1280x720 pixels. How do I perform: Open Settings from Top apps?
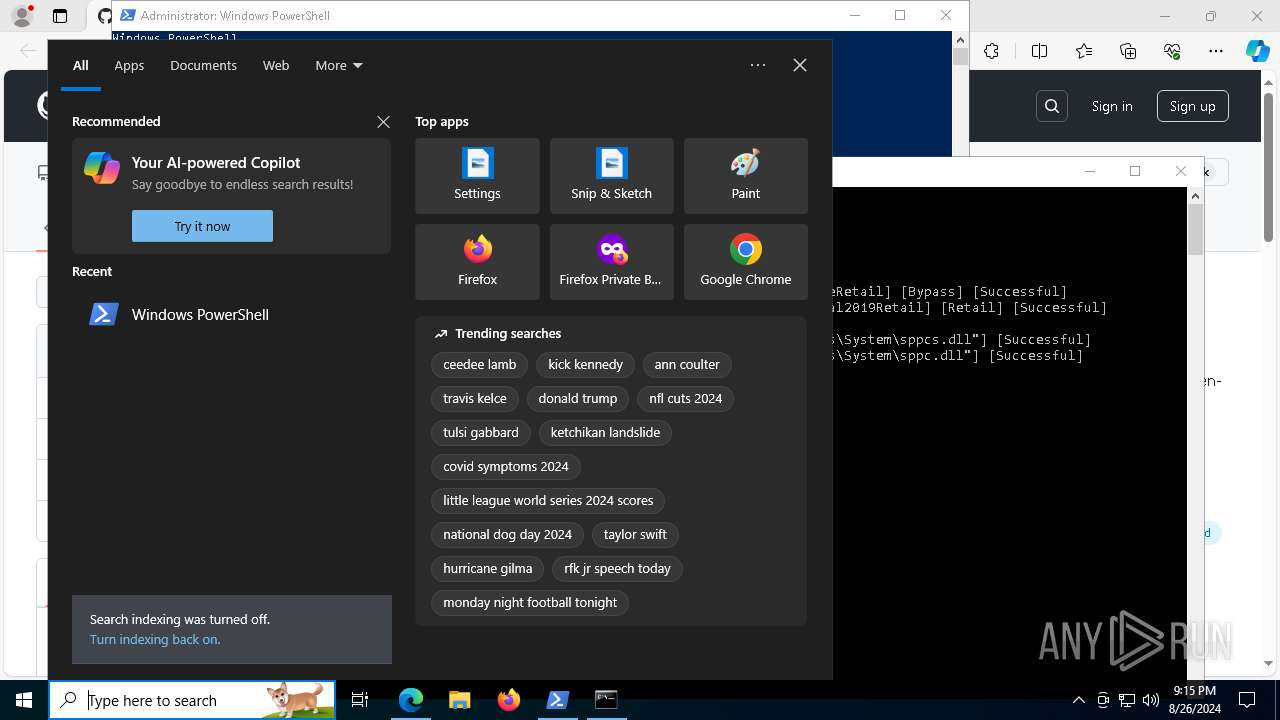click(477, 176)
